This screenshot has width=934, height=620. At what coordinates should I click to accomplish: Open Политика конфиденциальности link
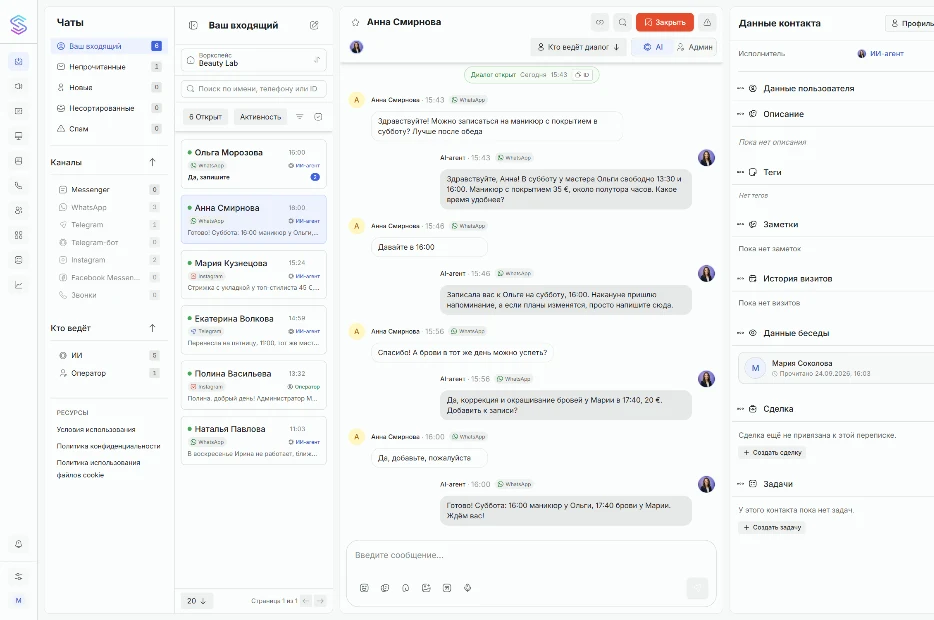(x=108, y=446)
